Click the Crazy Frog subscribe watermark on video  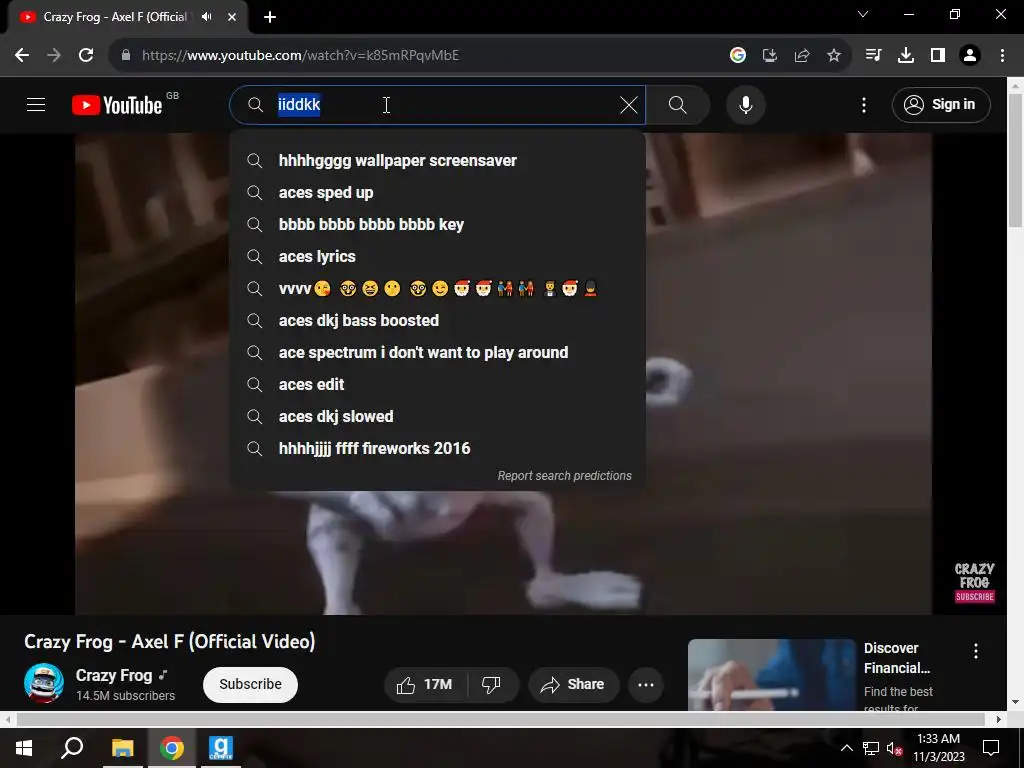click(974, 583)
